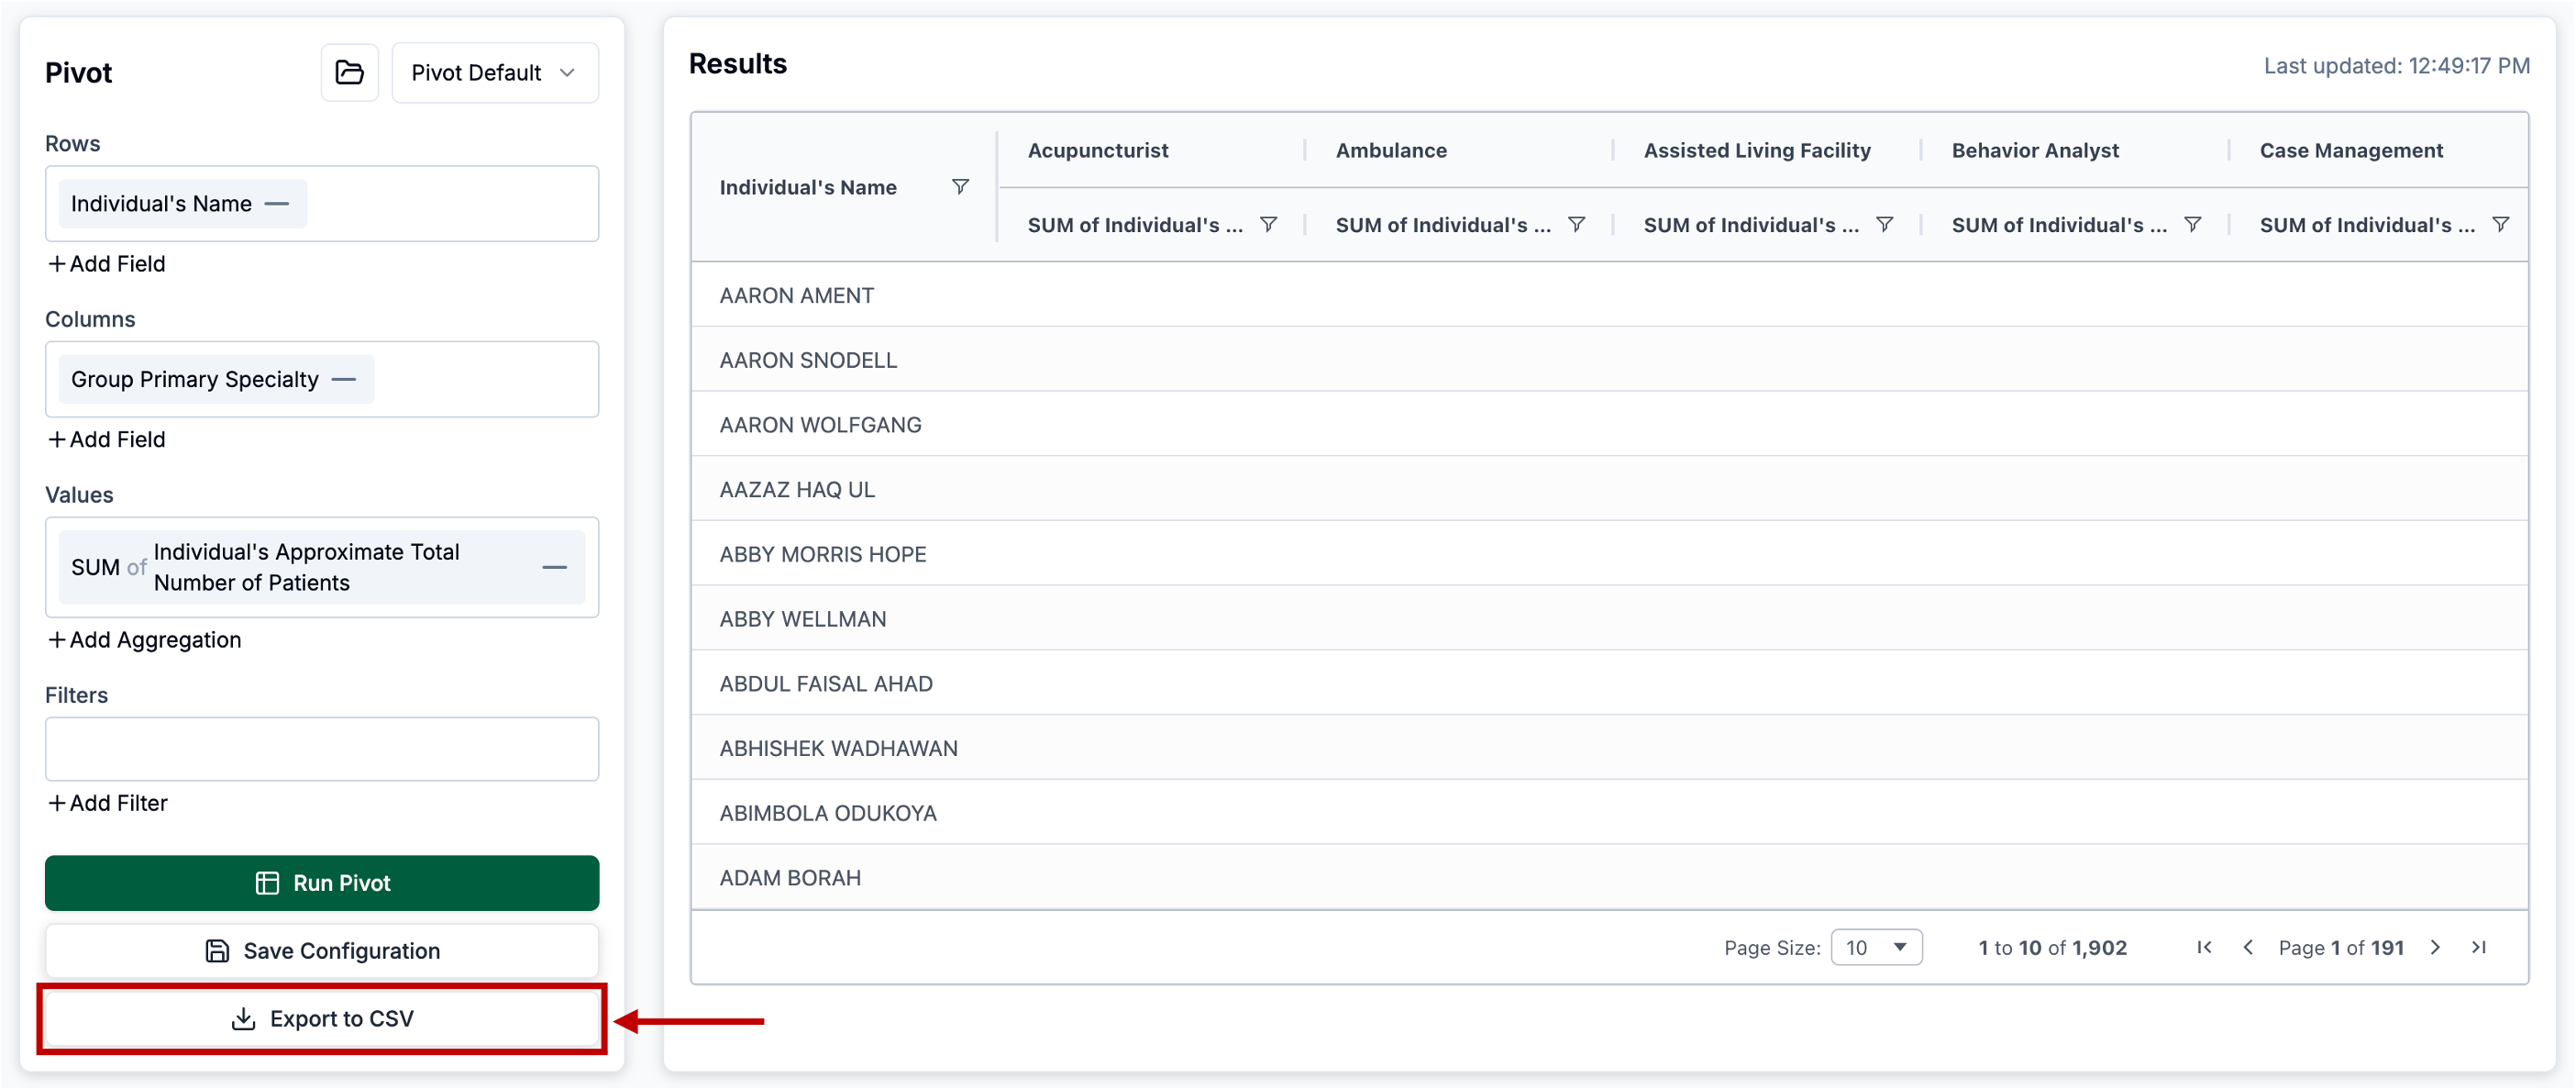The image size is (2576, 1089).
Task: Click filter icon under Assisted Living Facility
Action: pos(1883,225)
